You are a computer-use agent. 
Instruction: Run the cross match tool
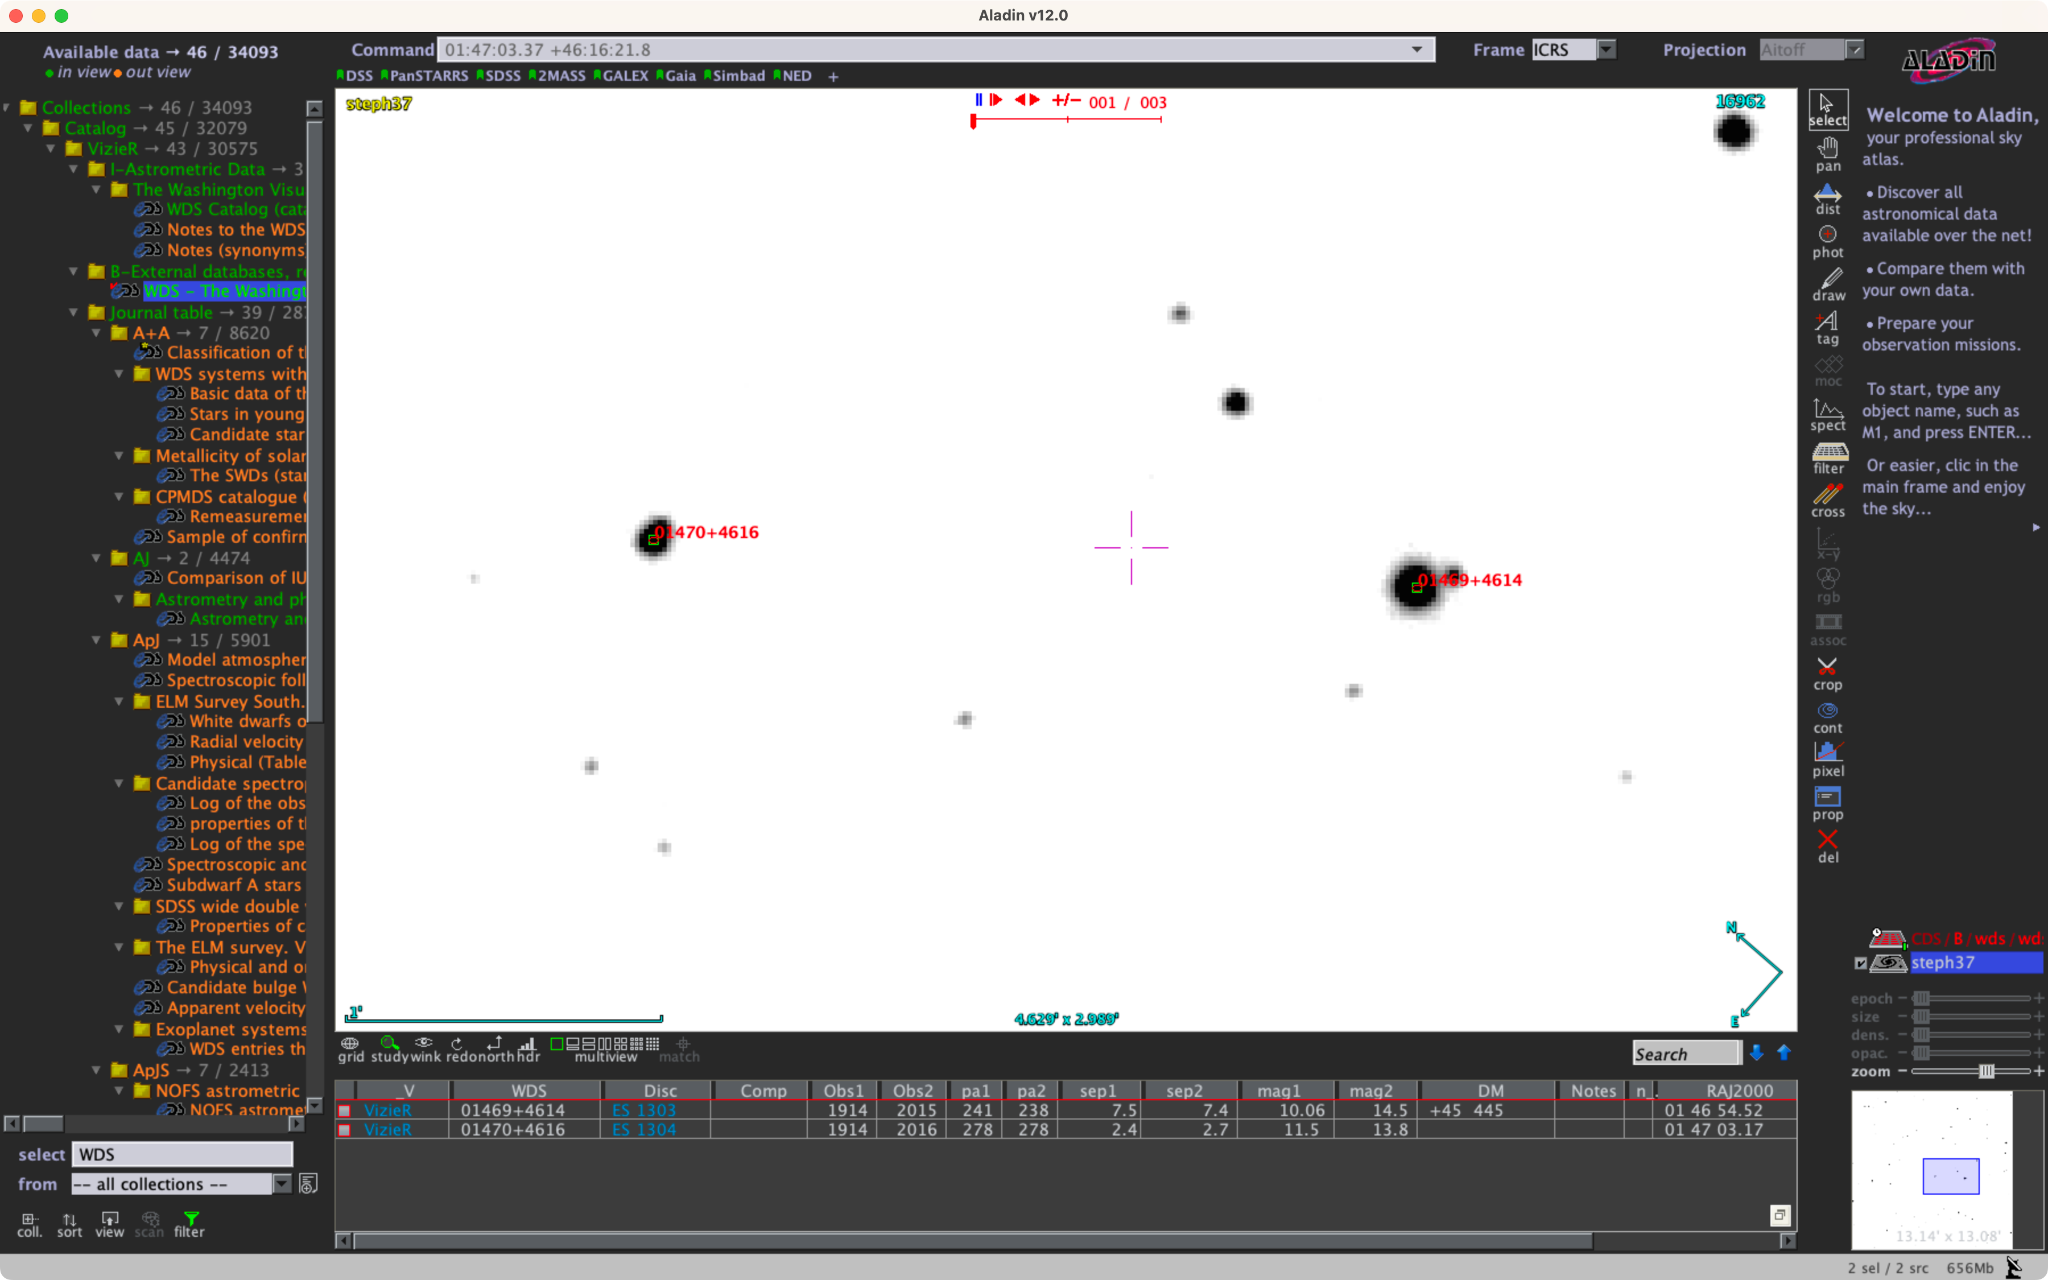pyautogui.click(x=1828, y=501)
